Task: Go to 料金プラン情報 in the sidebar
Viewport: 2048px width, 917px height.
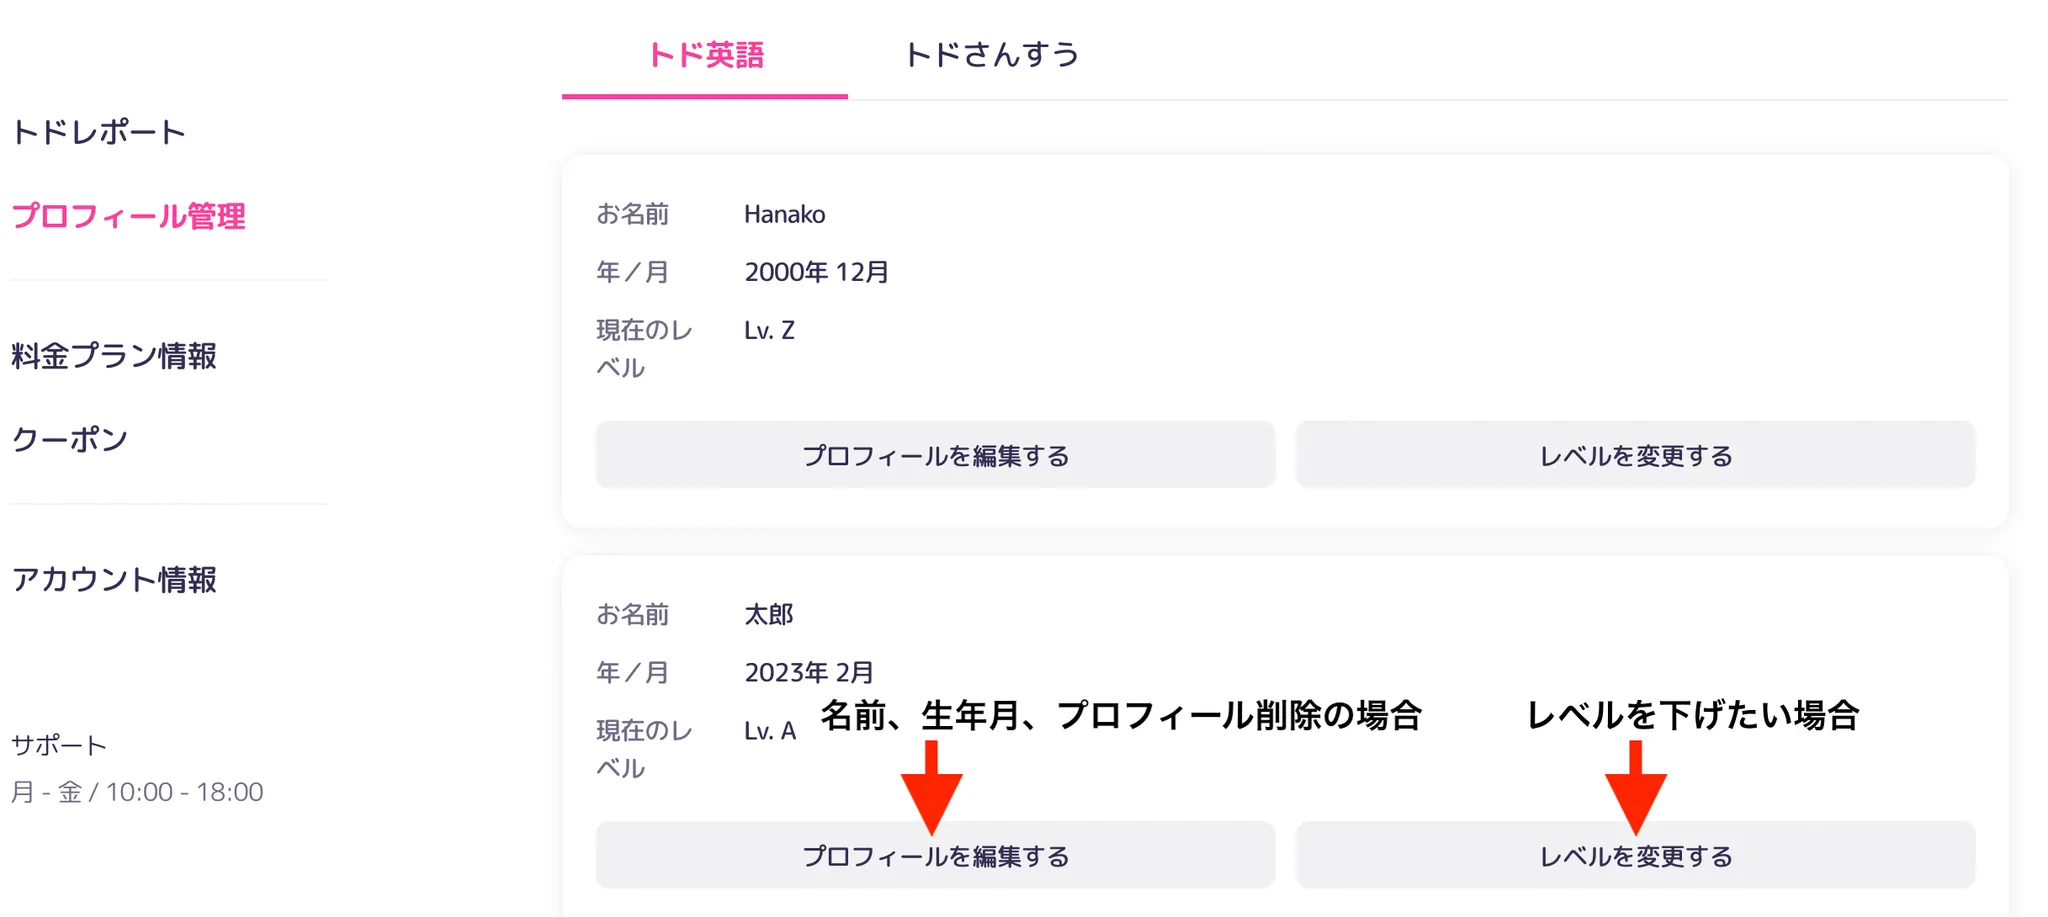Action: pyautogui.click(x=114, y=356)
